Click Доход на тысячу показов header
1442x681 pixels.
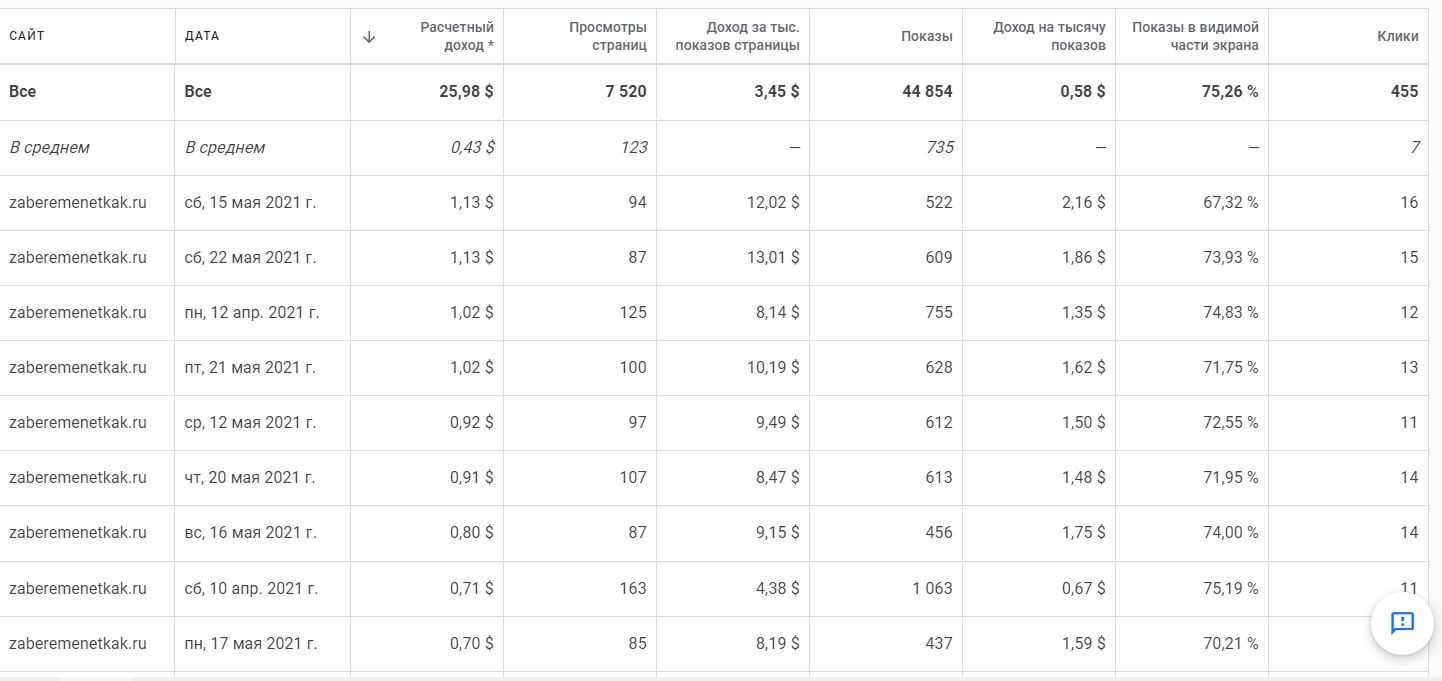[x=1049, y=36]
